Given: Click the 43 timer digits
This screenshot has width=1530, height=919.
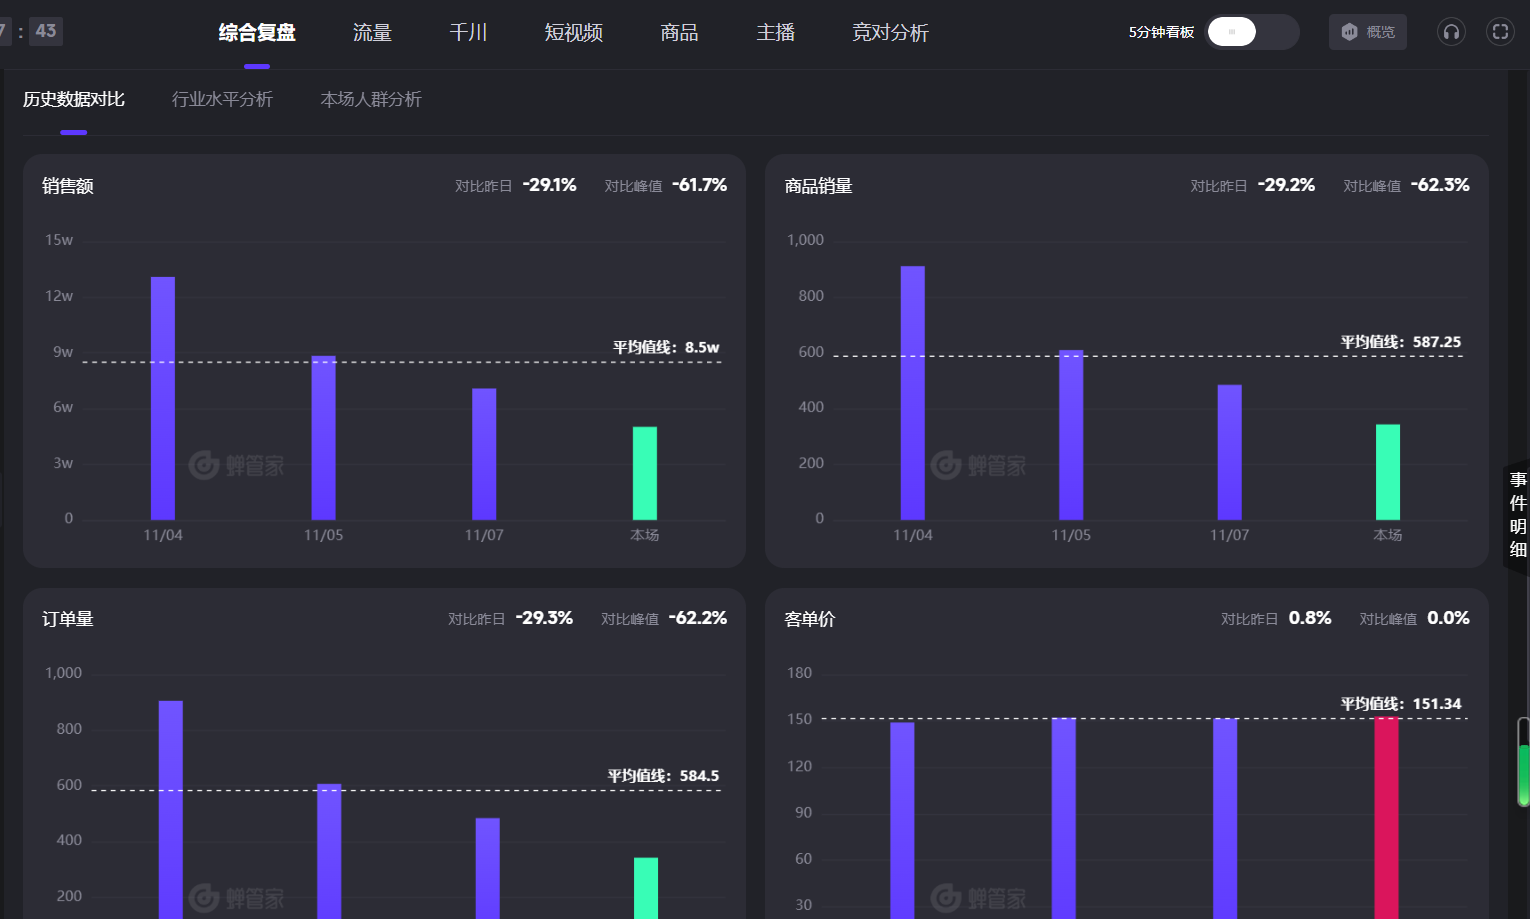Looking at the screenshot, I should pyautogui.click(x=46, y=31).
